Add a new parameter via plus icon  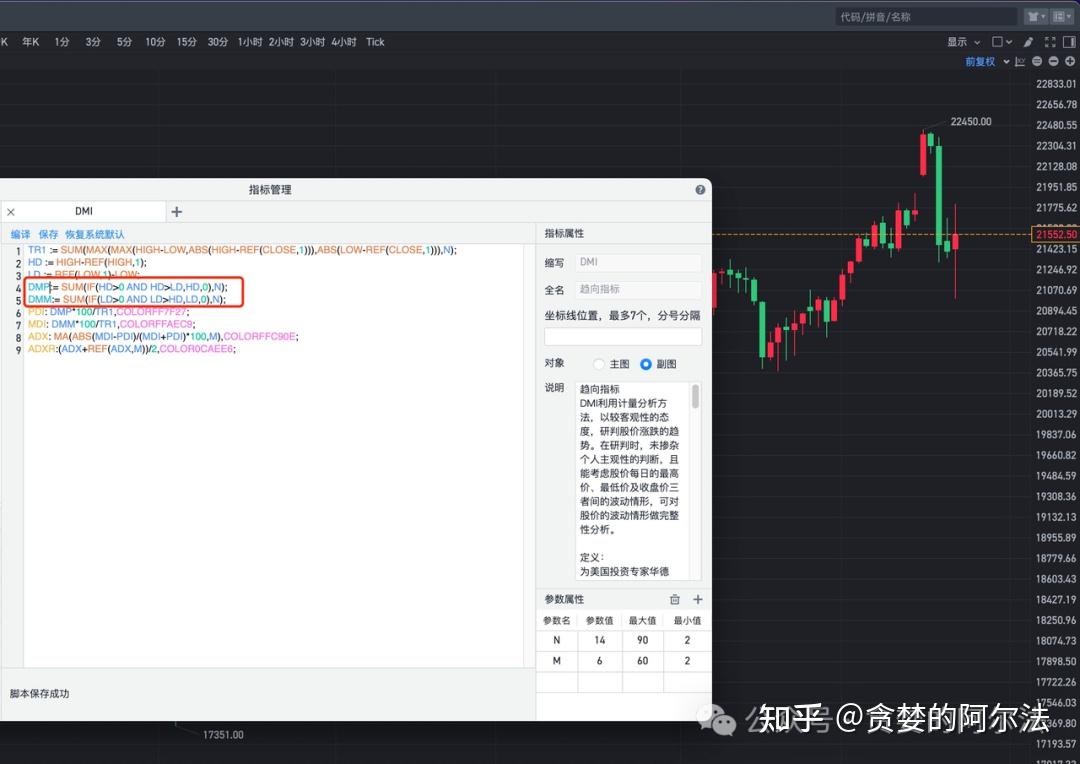click(697, 599)
